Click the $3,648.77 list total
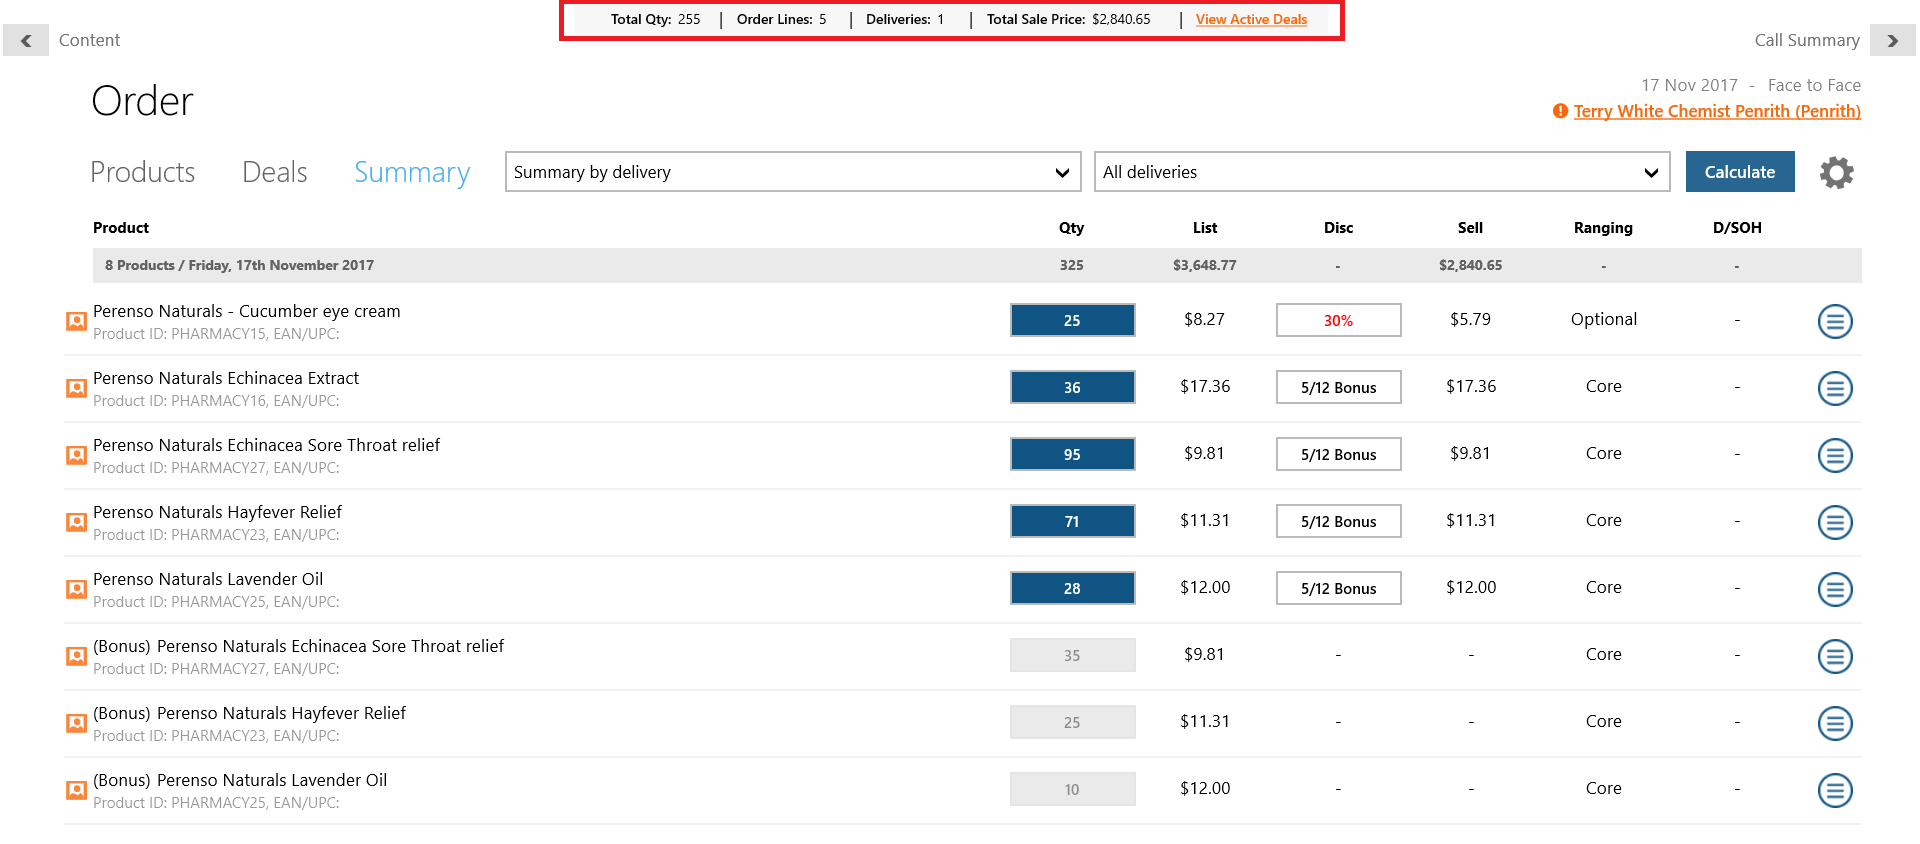Viewport: 1920px width, 844px height. pyautogui.click(x=1204, y=265)
